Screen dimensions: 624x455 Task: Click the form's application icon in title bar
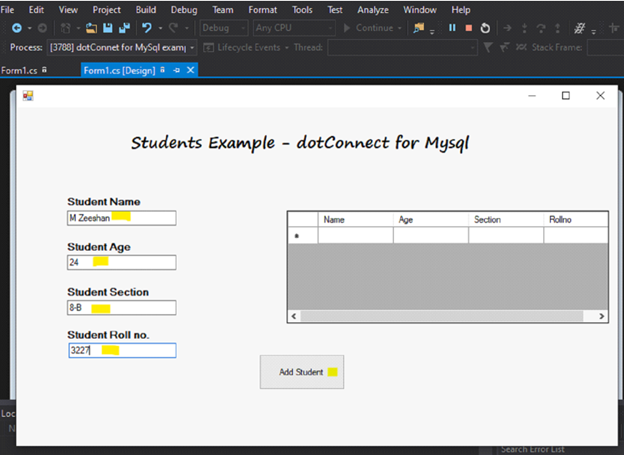28,96
